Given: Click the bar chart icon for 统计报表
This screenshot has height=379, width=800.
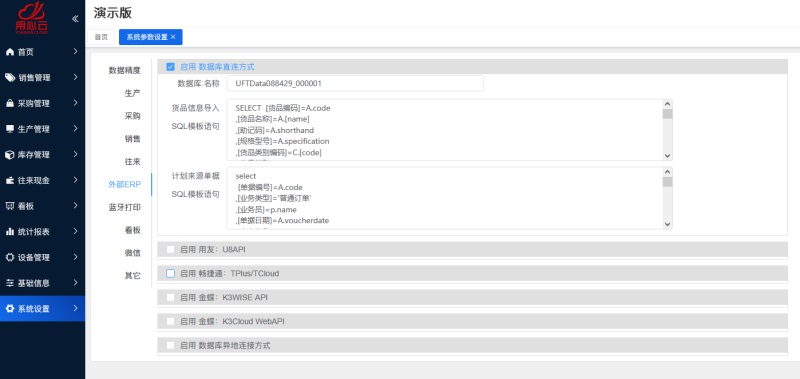Looking at the screenshot, I should [x=9, y=231].
